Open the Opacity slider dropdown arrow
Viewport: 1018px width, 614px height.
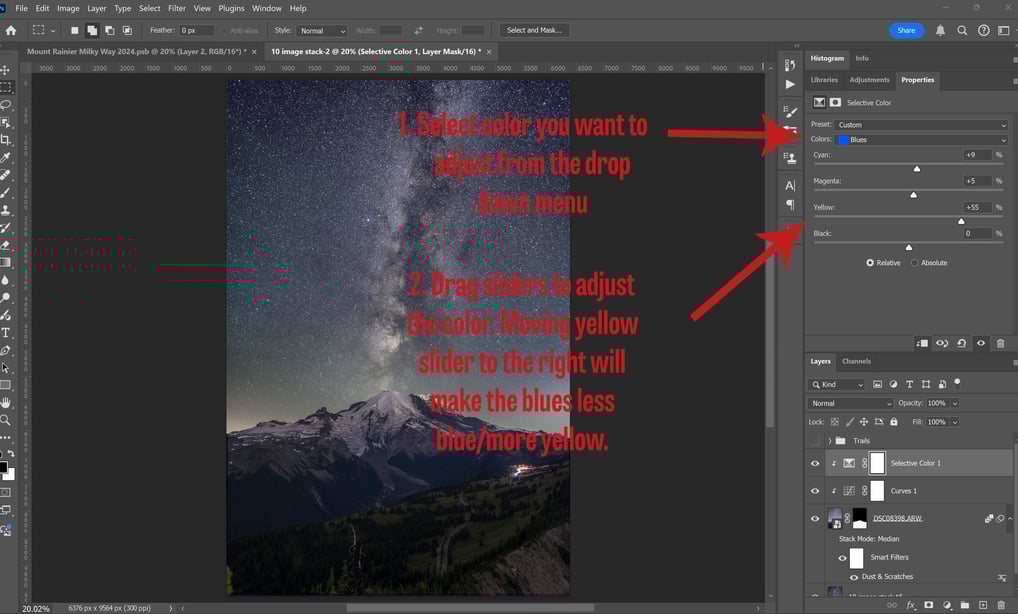pyautogui.click(x=955, y=403)
